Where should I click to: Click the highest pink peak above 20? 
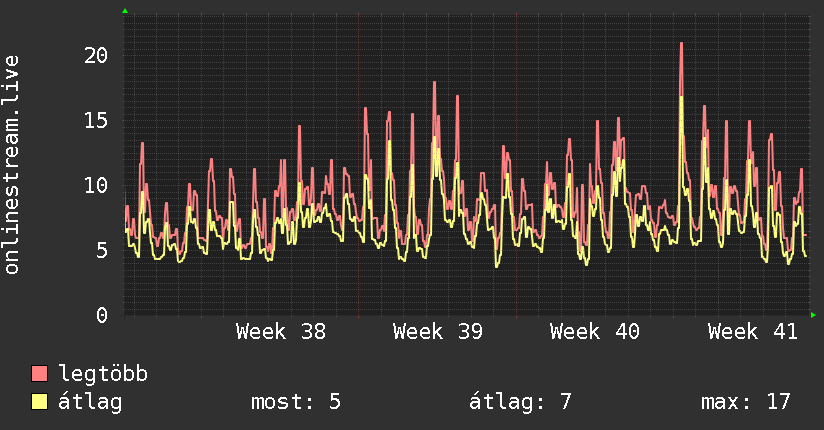click(x=682, y=44)
